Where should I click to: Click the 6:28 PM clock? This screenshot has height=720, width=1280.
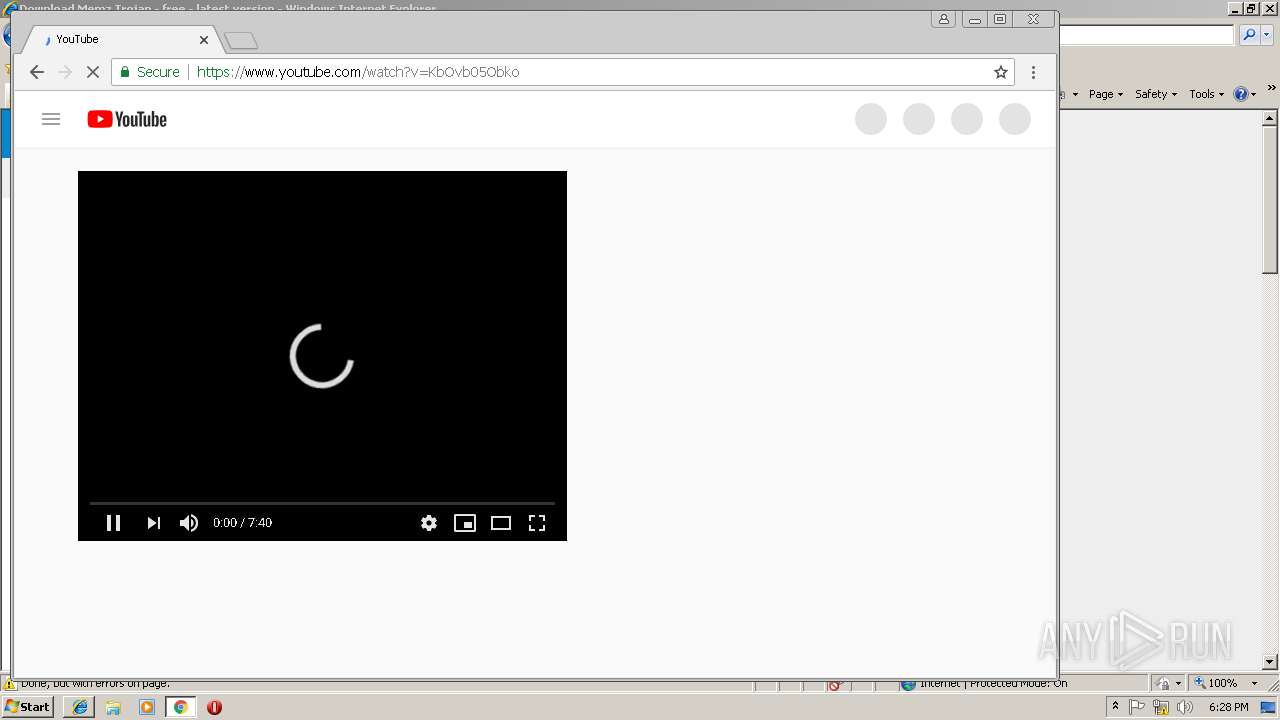point(1228,707)
